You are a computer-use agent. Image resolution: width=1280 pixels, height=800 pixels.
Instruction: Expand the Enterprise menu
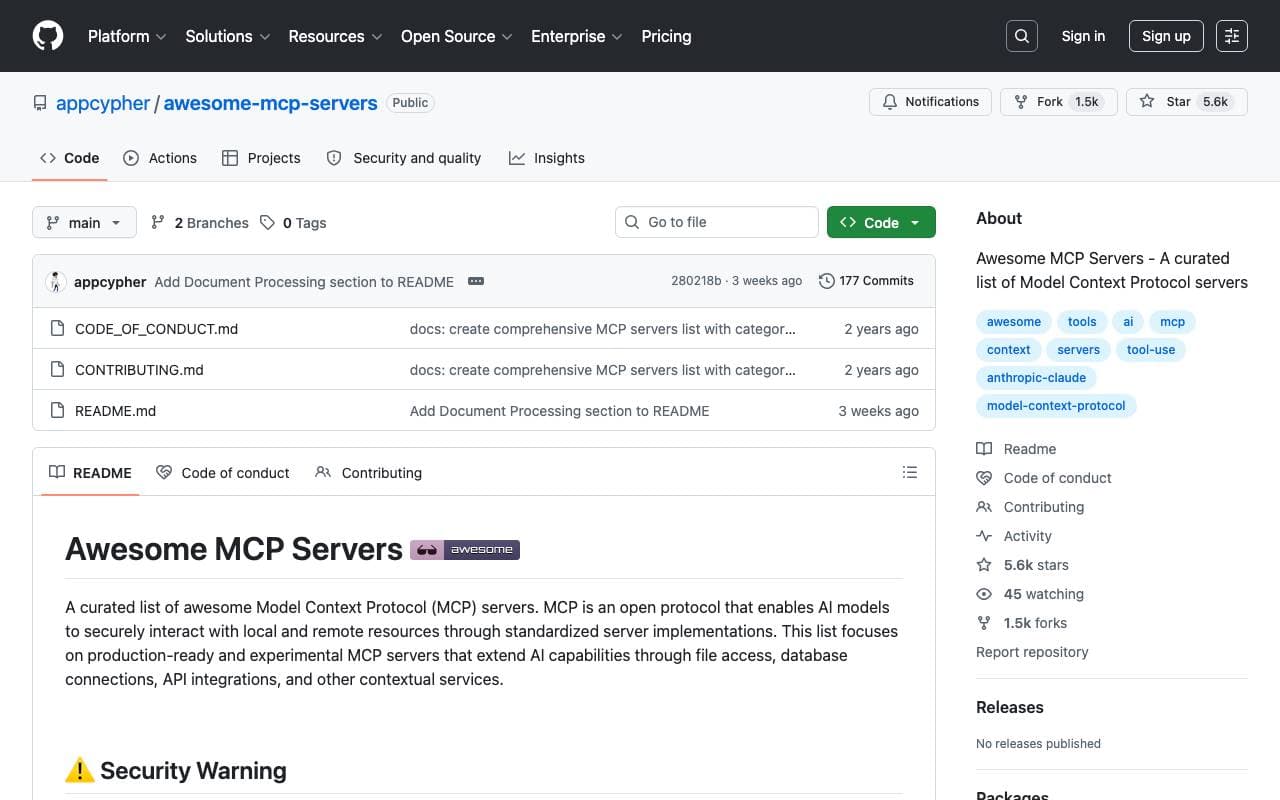[577, 36]
